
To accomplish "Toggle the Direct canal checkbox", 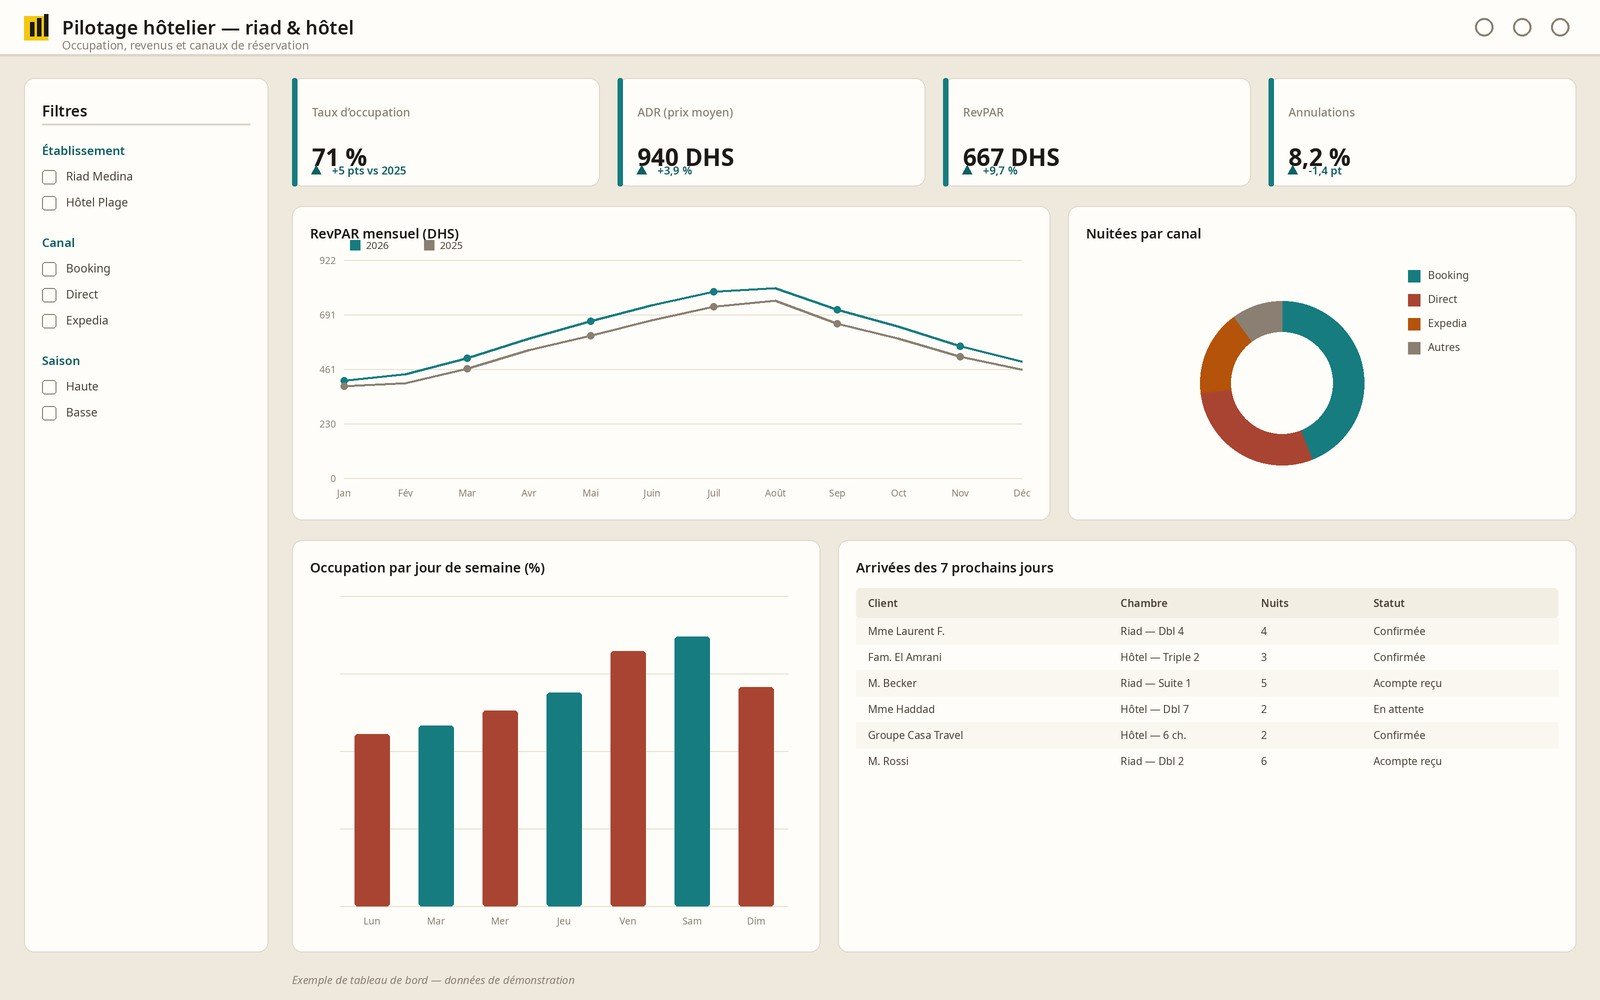I will pyautogui.click(x=49, y=295).
